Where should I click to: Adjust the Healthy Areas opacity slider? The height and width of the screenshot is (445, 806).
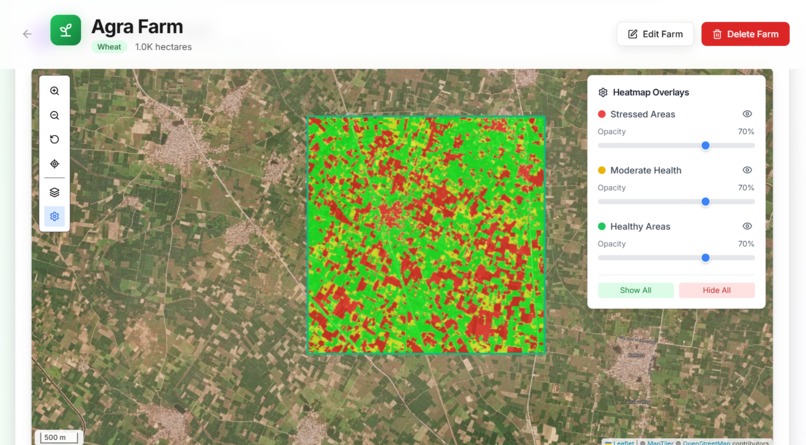click(x=676, y=257)
